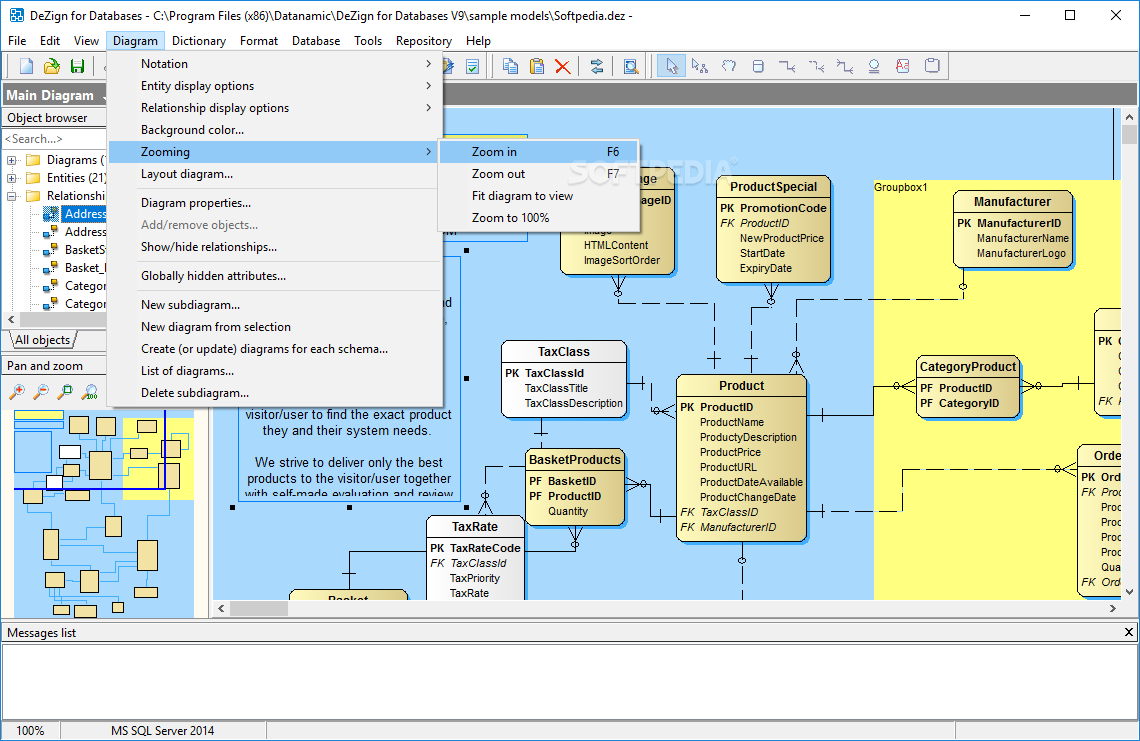The width and height of the screenshot is (1140, 741).
Task: Choose Show/hide relationships...
Action: click(x=275, y=247)
